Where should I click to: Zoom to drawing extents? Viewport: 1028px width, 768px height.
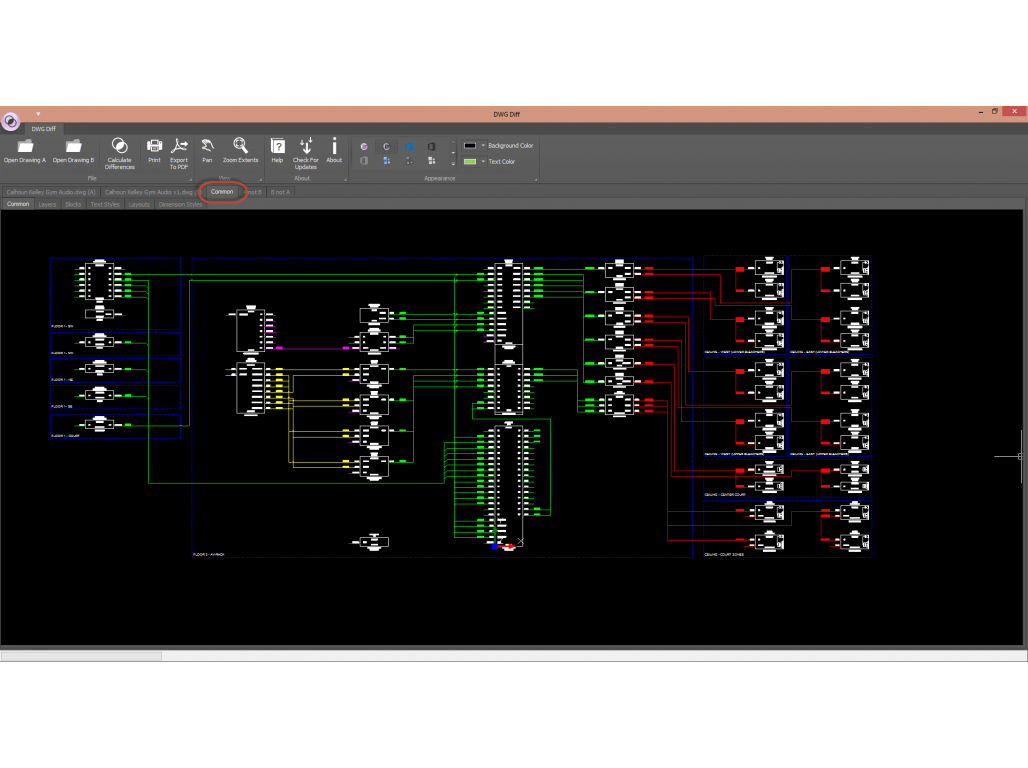tap(241, 151)
